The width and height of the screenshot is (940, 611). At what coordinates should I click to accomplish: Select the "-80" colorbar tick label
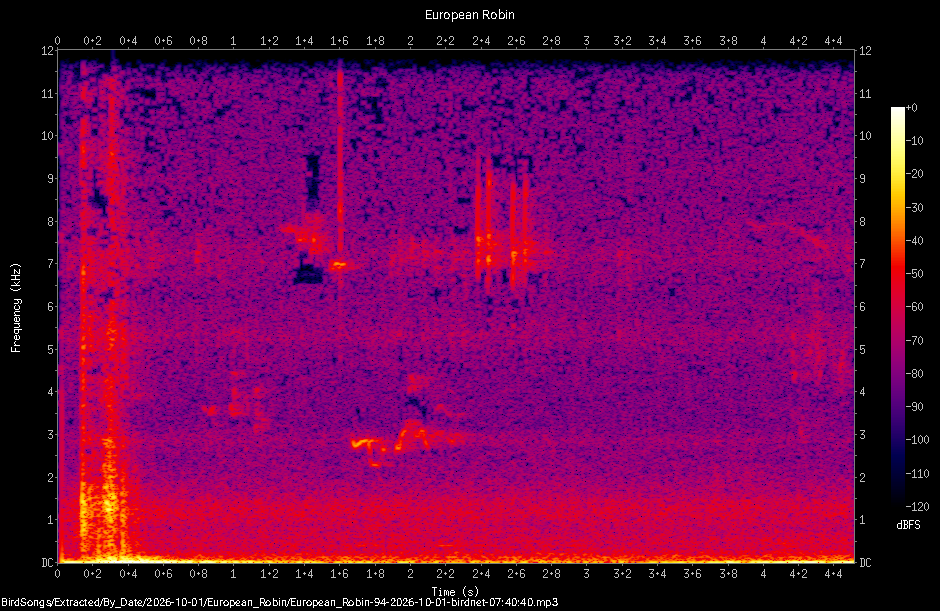(914, 374)
